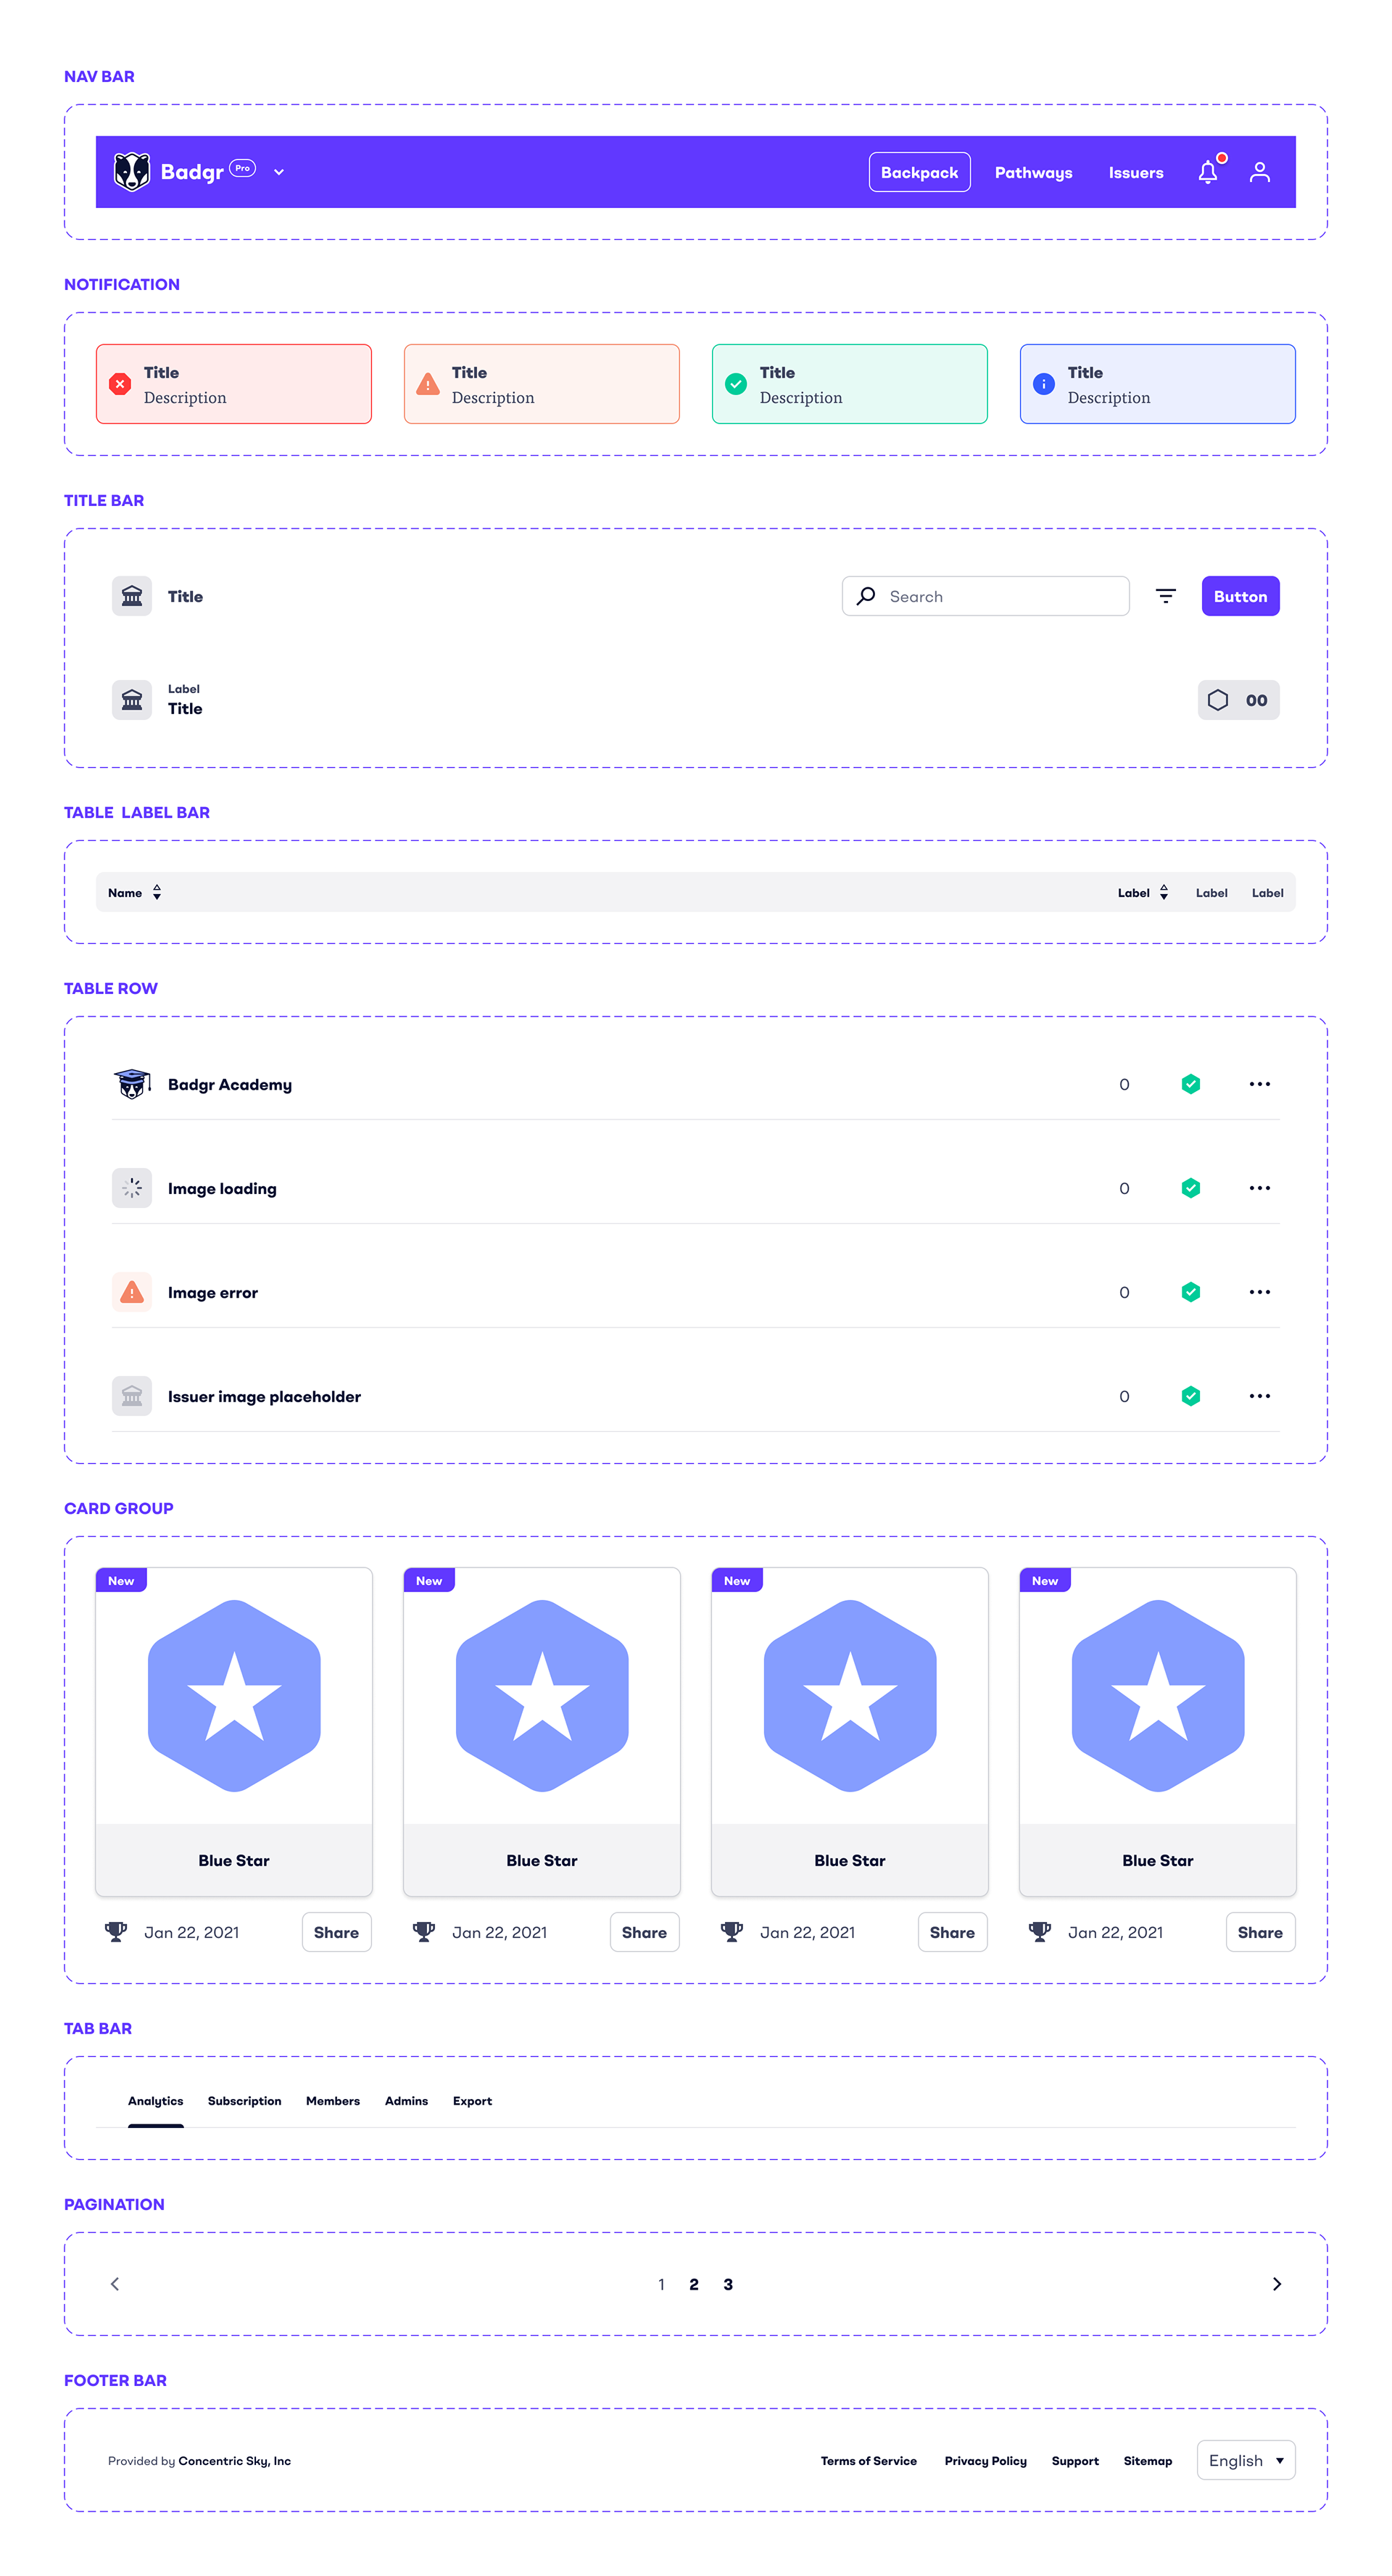Click the red error notification icon

click(120, 384)
